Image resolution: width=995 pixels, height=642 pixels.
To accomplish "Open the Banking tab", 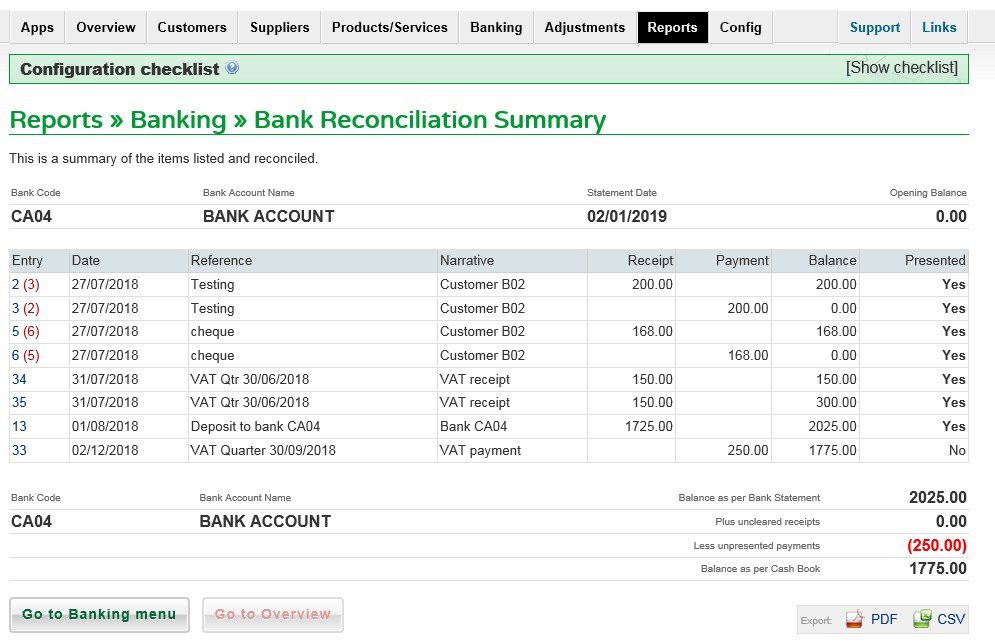I will (x=496, y=27).
